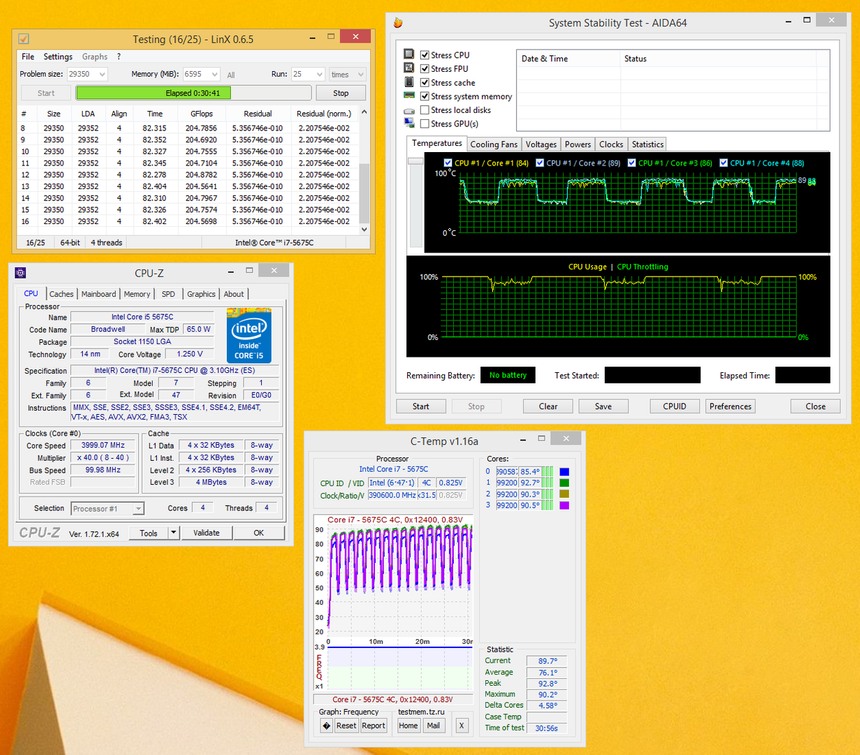Click the memory module icon beside Stress system memory
Image resolution: width=860 pixels, height=755 pixels.
408,95
